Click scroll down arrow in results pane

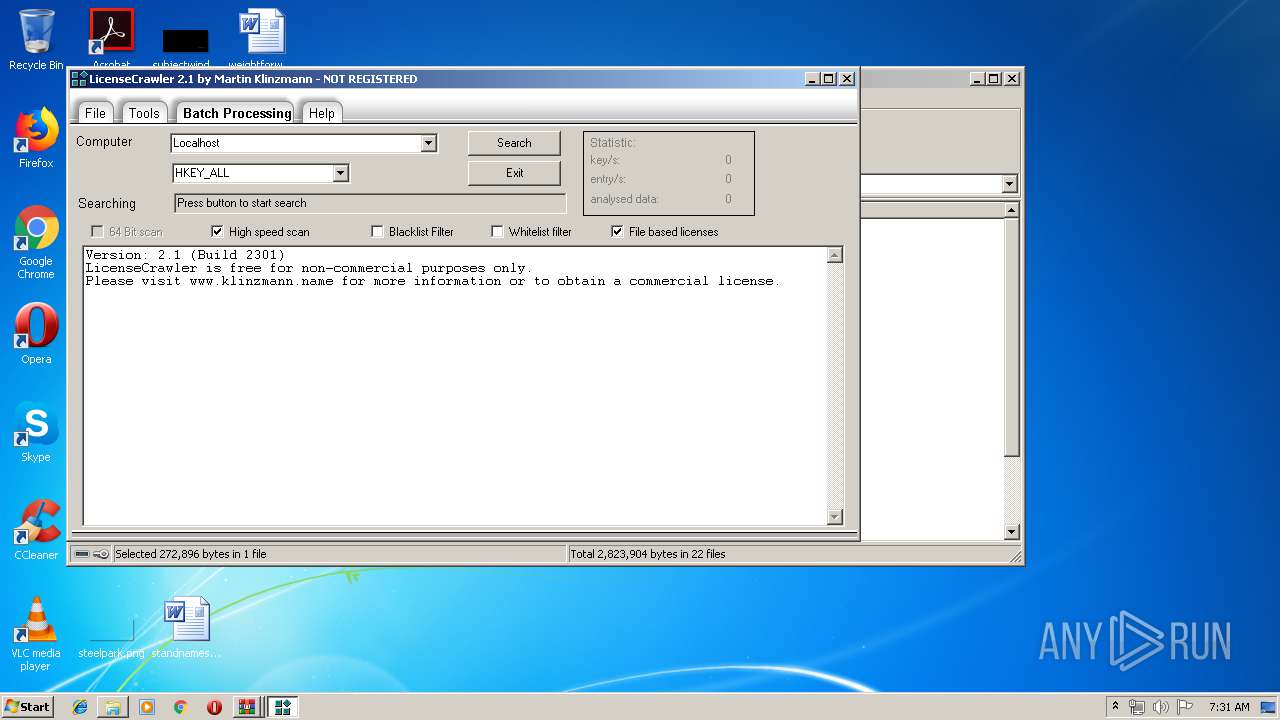(x=835, y=517)
